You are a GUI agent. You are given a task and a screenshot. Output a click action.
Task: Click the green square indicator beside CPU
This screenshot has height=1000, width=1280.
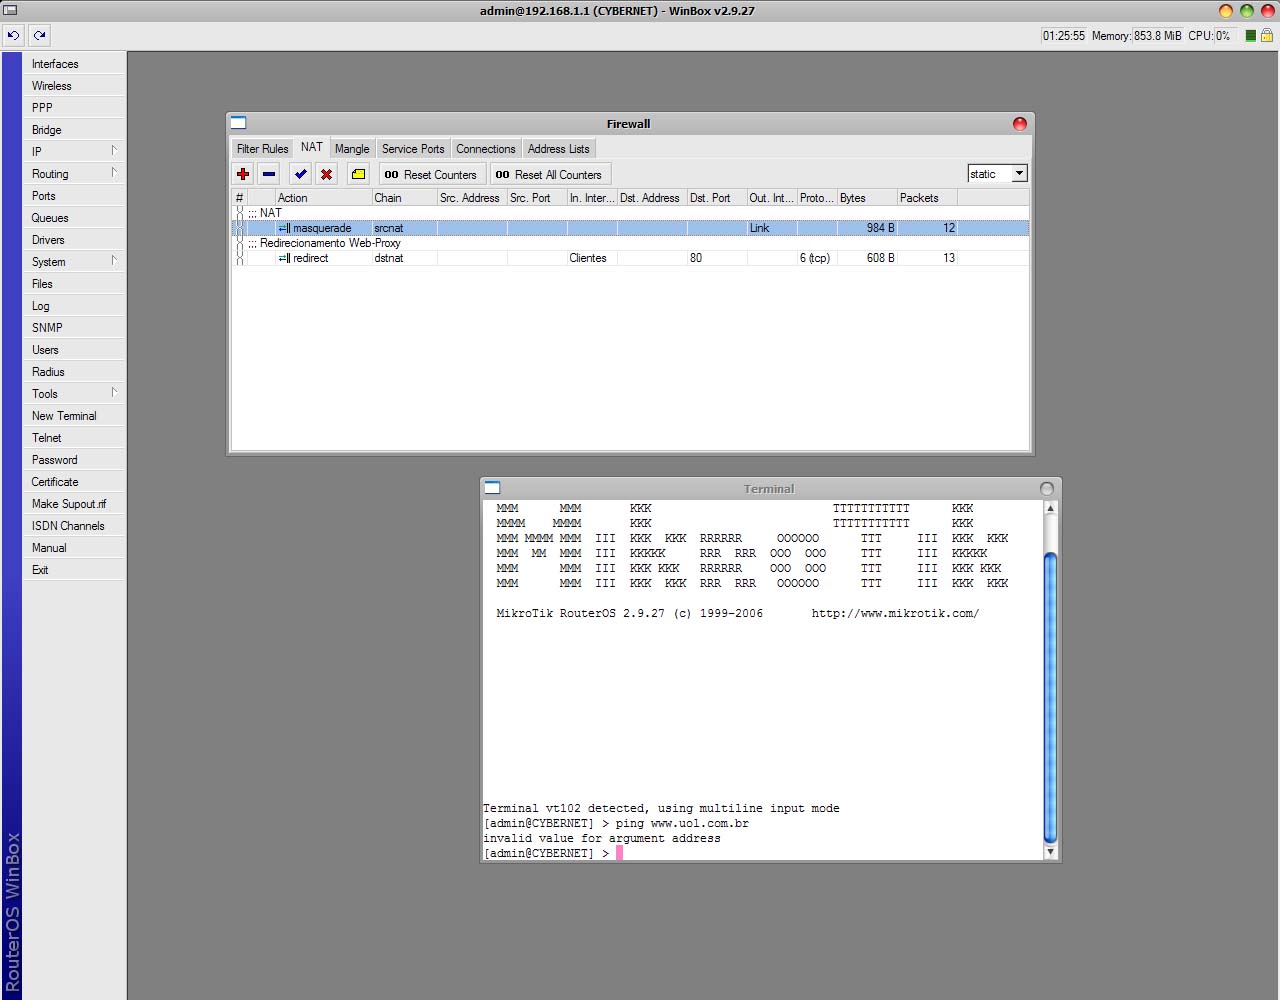[x=1250, y=35]
